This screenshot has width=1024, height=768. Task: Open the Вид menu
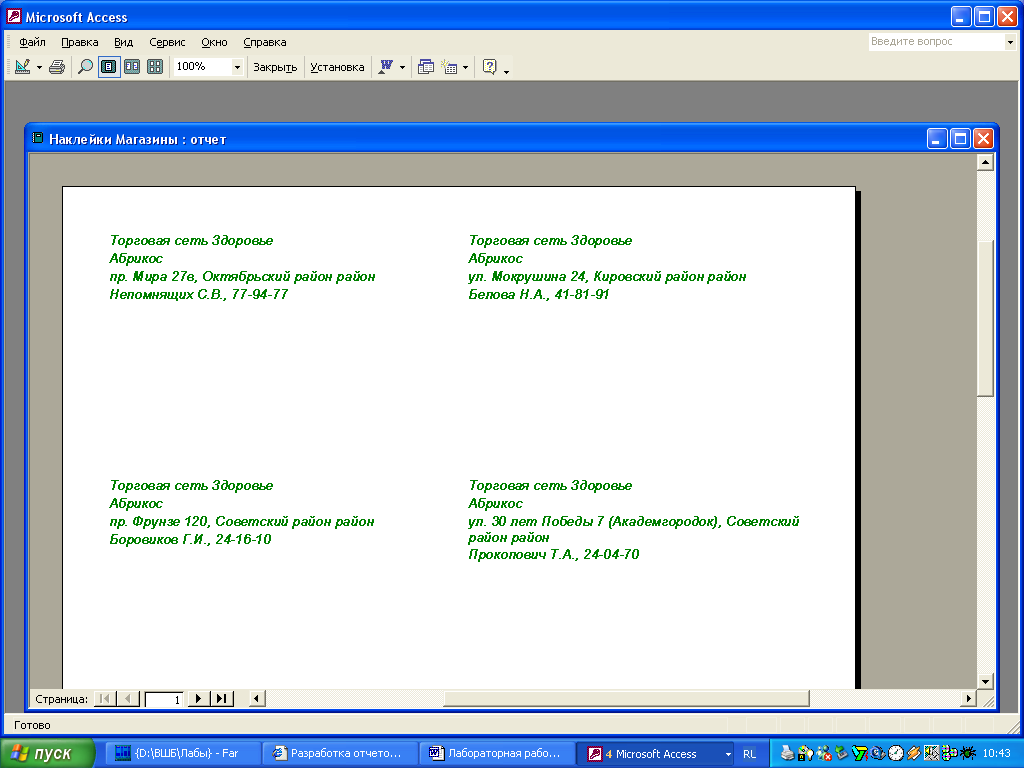click(x=123, y=42)
